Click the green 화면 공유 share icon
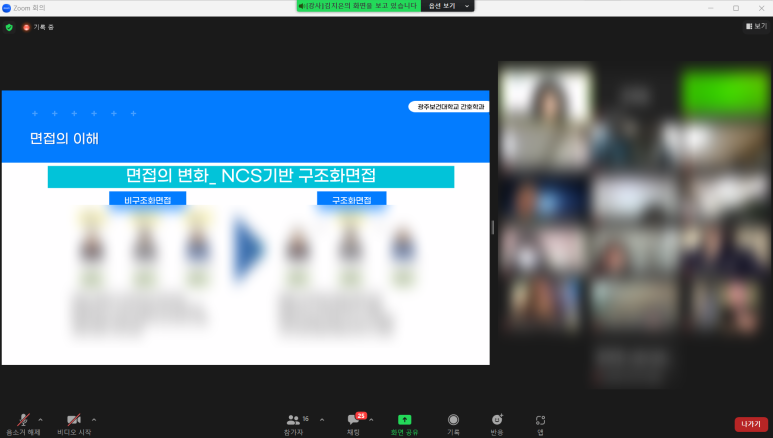The height and width of the screenshot is (438, 773). pos(404,422)
